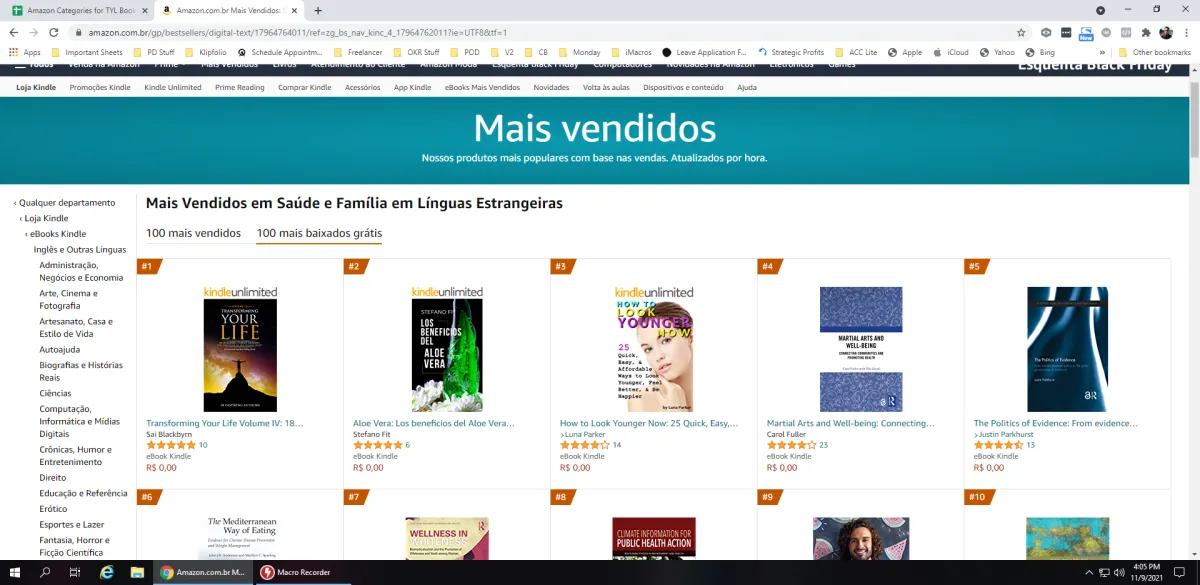
Task: Open the Chrome extensions puzzle icon
Action: tap(1146, 32)
